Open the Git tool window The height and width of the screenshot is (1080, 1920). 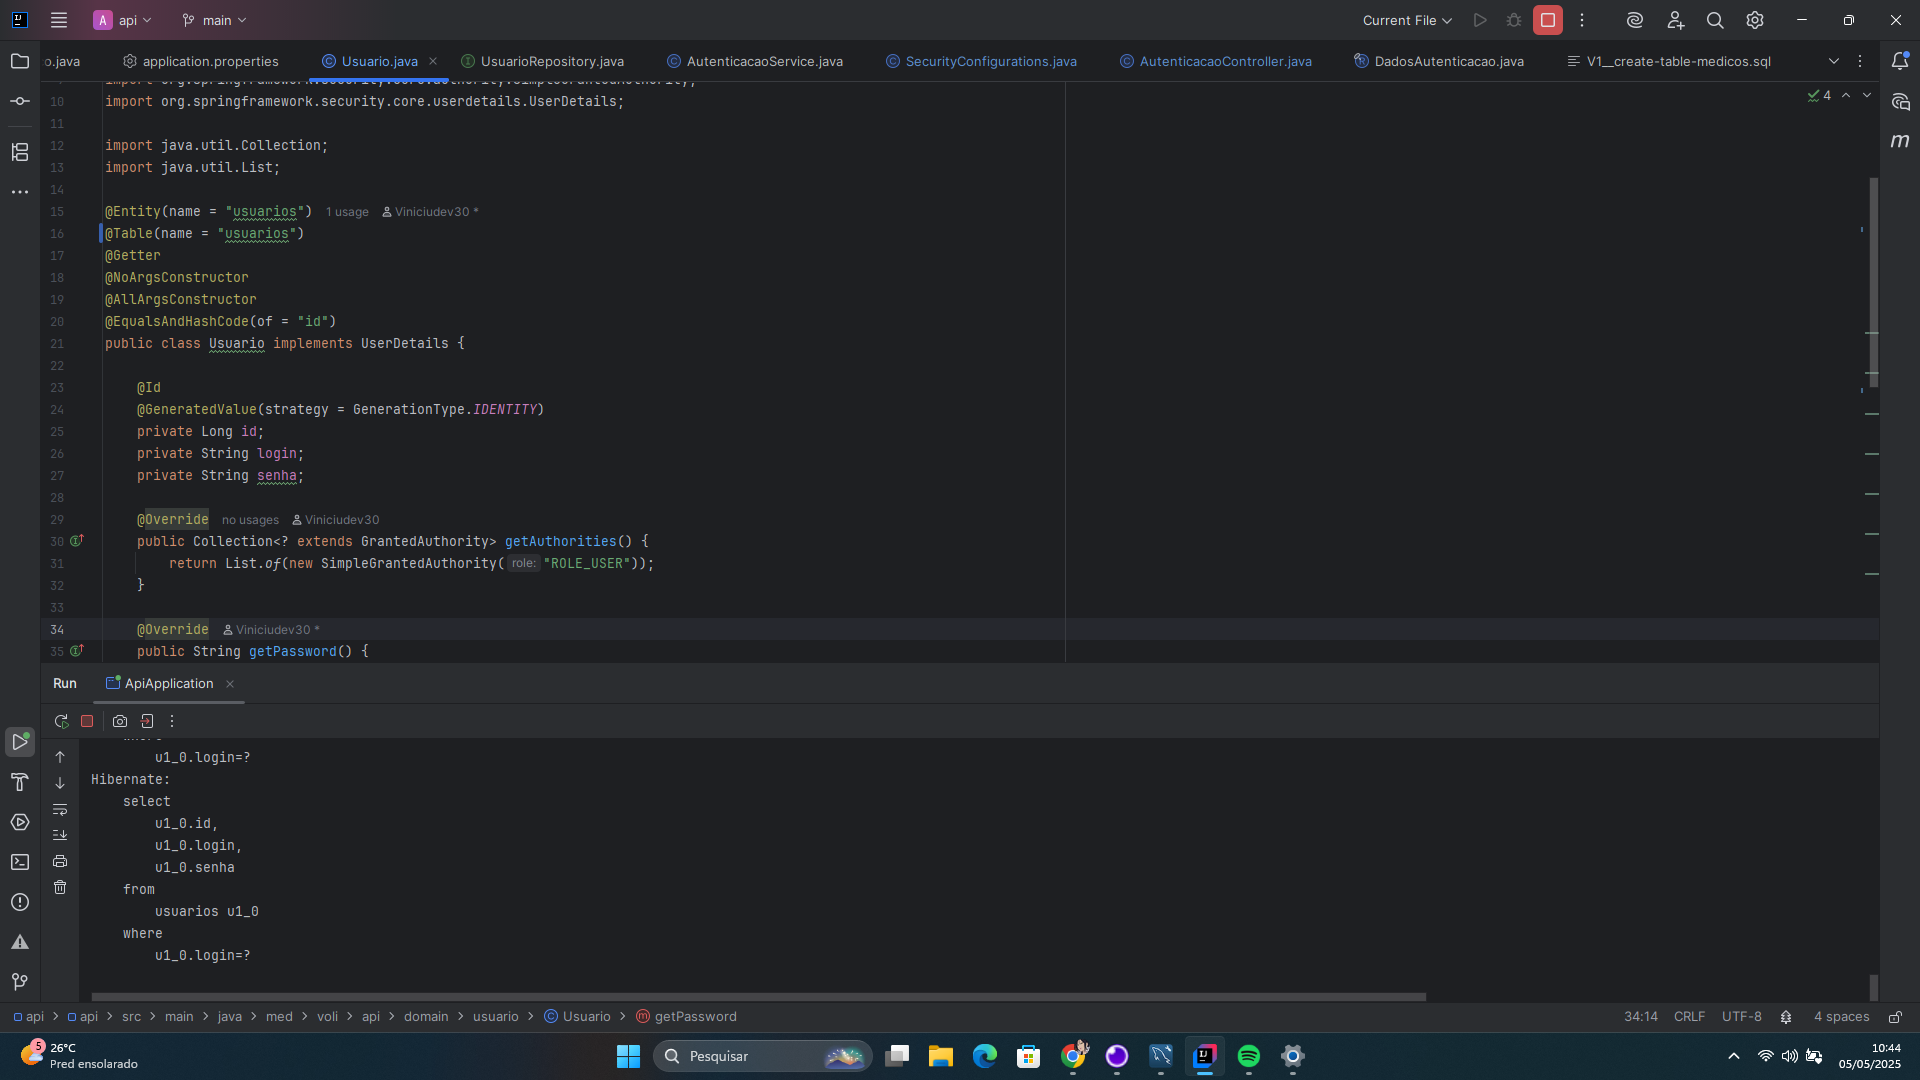(20, 982)
